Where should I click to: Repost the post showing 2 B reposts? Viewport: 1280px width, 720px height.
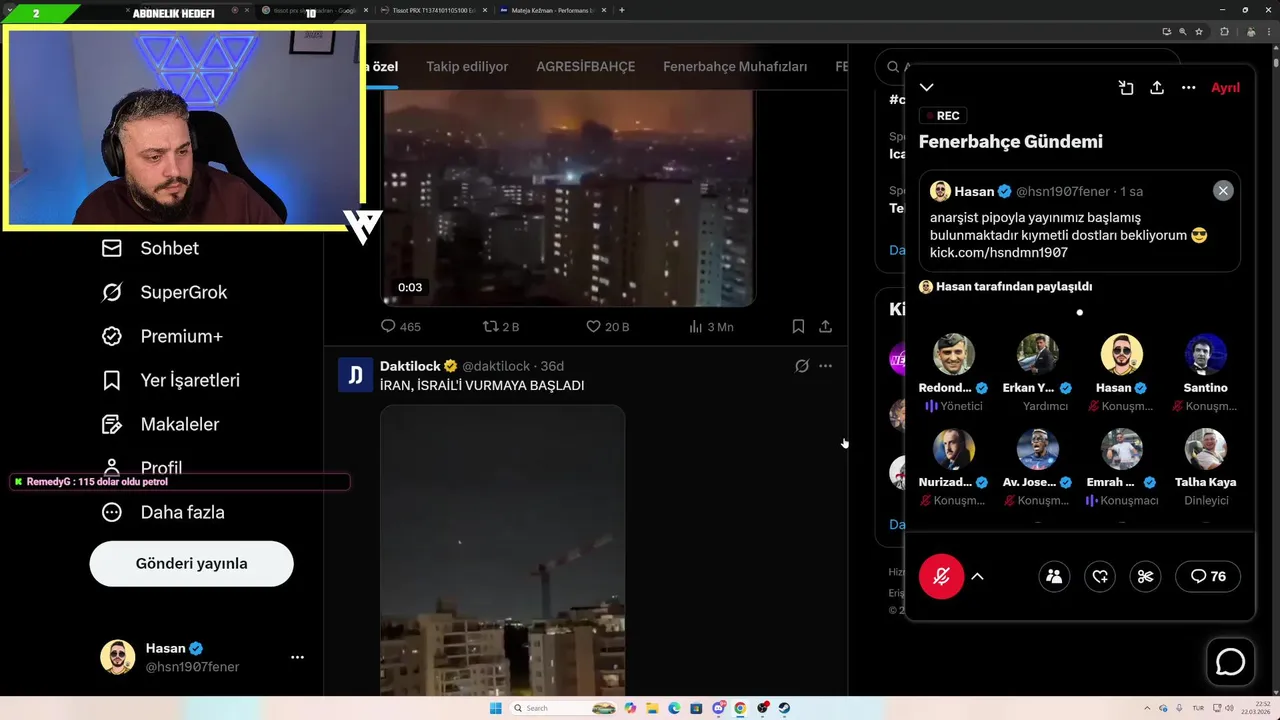coord(501,326)
